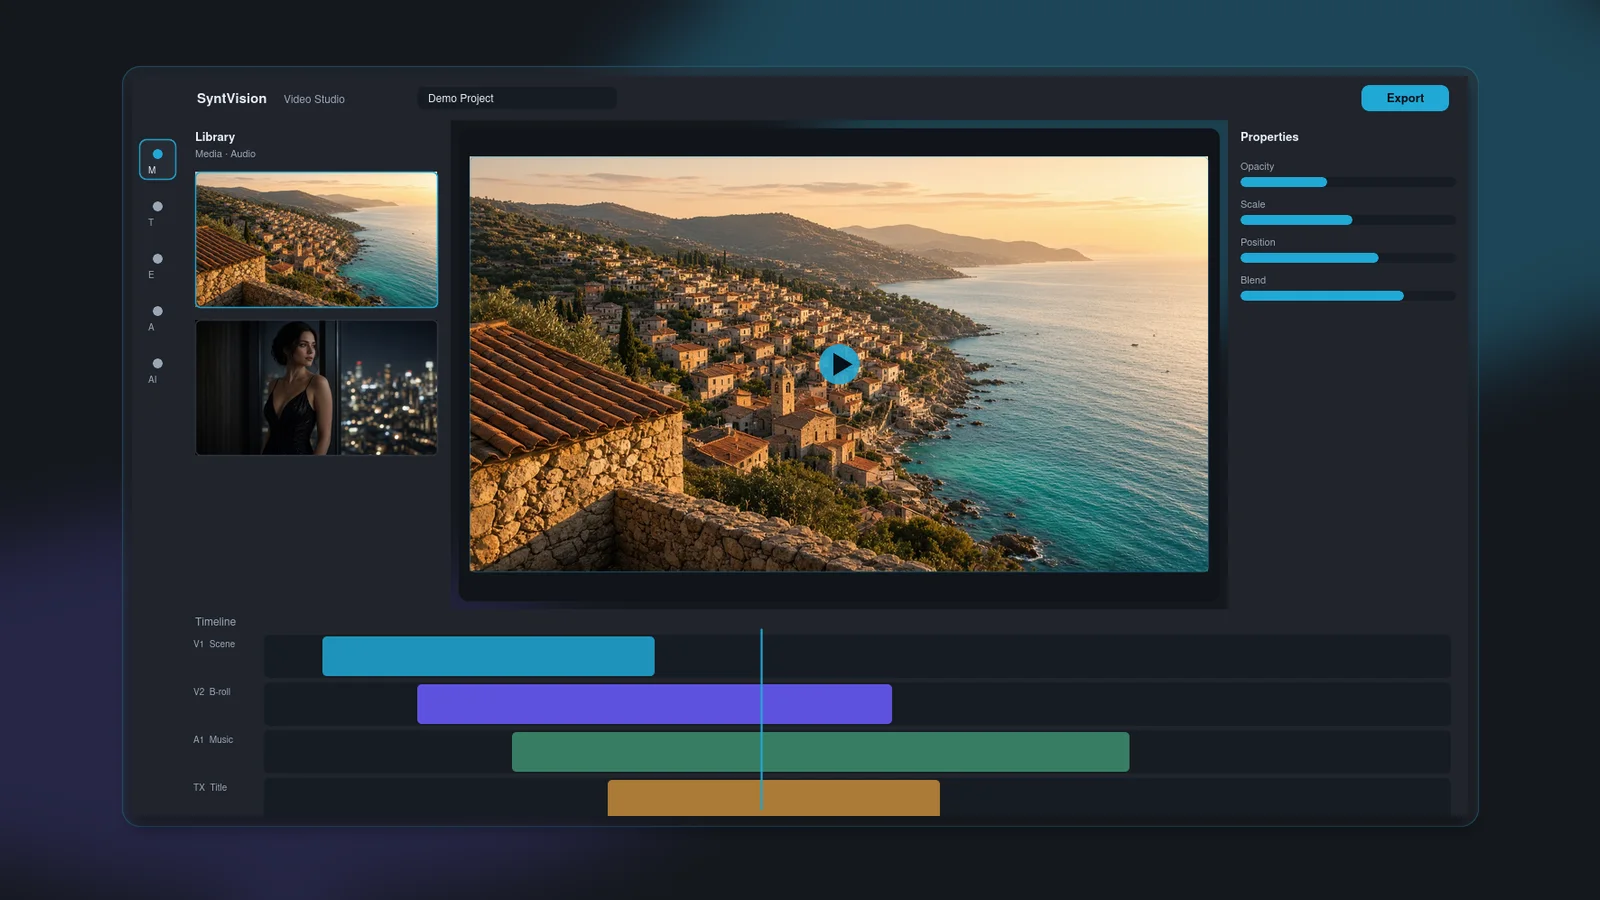Adjust the Scale slider

pos(1347,220)
